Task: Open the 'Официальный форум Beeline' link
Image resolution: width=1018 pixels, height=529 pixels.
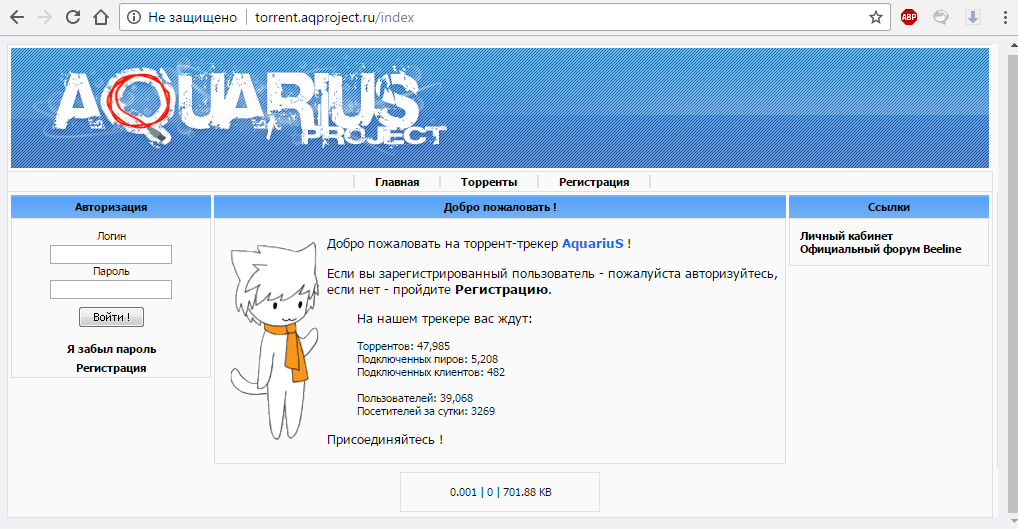Action: tap(880, 249)
